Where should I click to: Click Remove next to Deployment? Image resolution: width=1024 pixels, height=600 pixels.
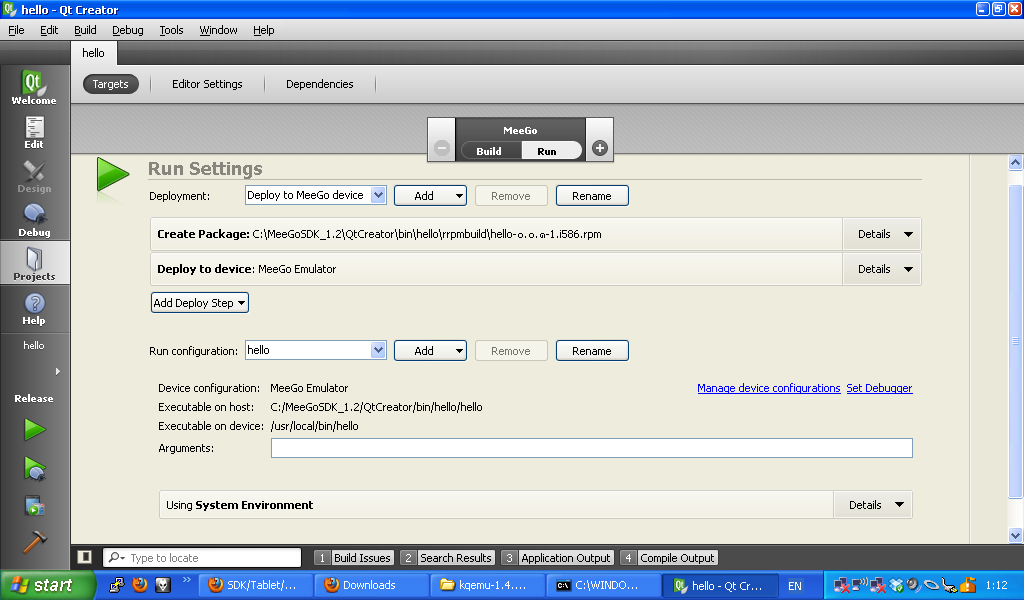point(511,196)
